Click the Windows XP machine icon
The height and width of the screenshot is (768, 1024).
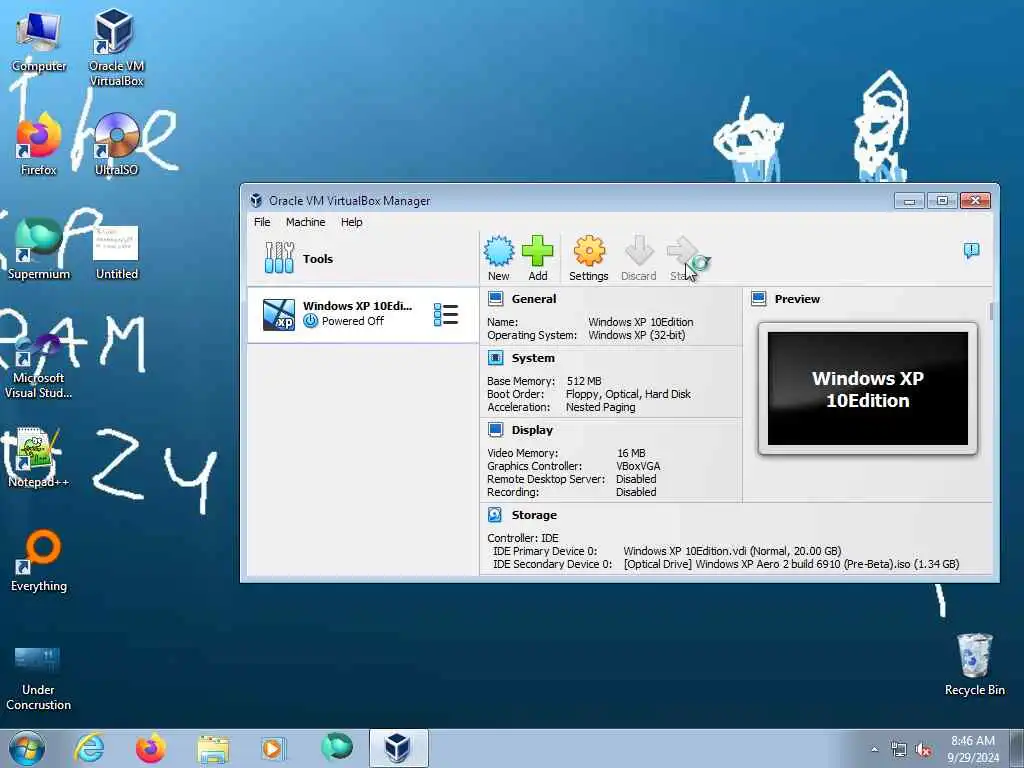(x=279, y=314)
